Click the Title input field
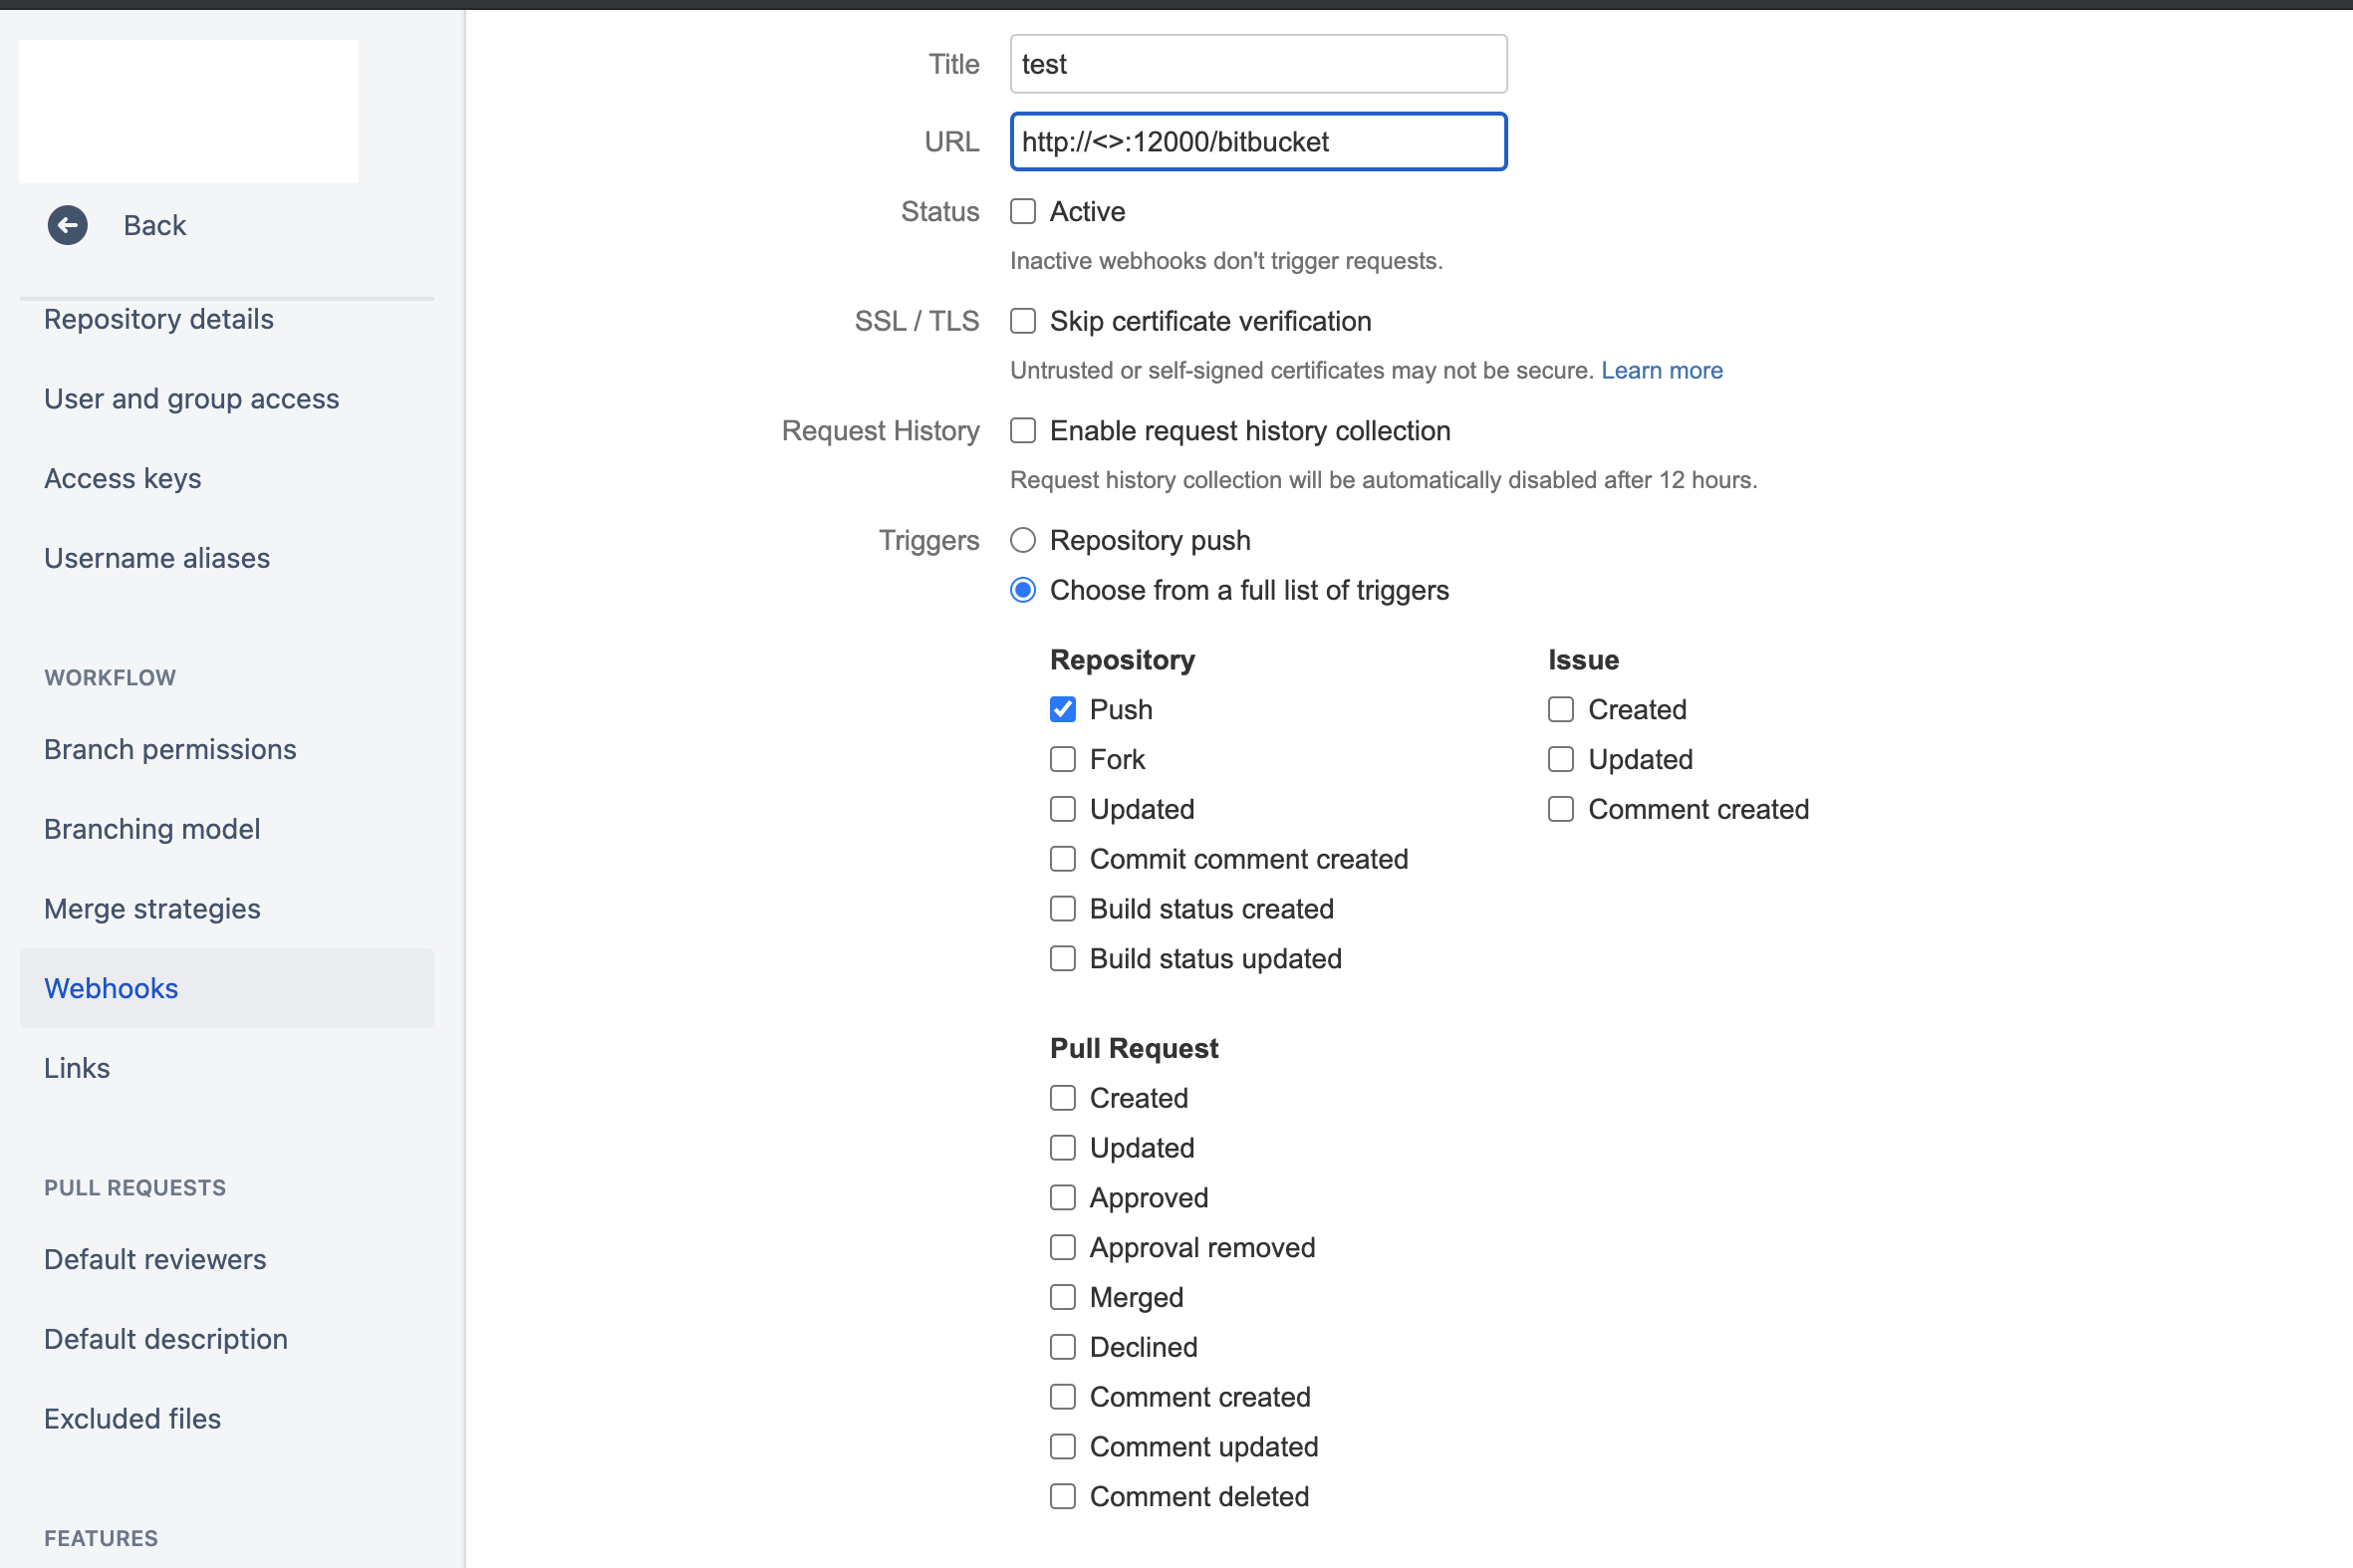2353x1568 pixels. (x=1256, y=65)
